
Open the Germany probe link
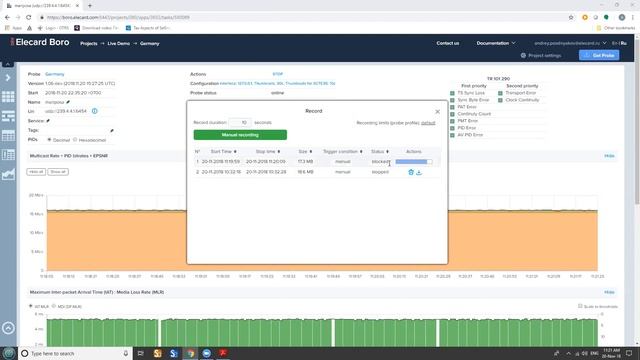tap(55, 74)
